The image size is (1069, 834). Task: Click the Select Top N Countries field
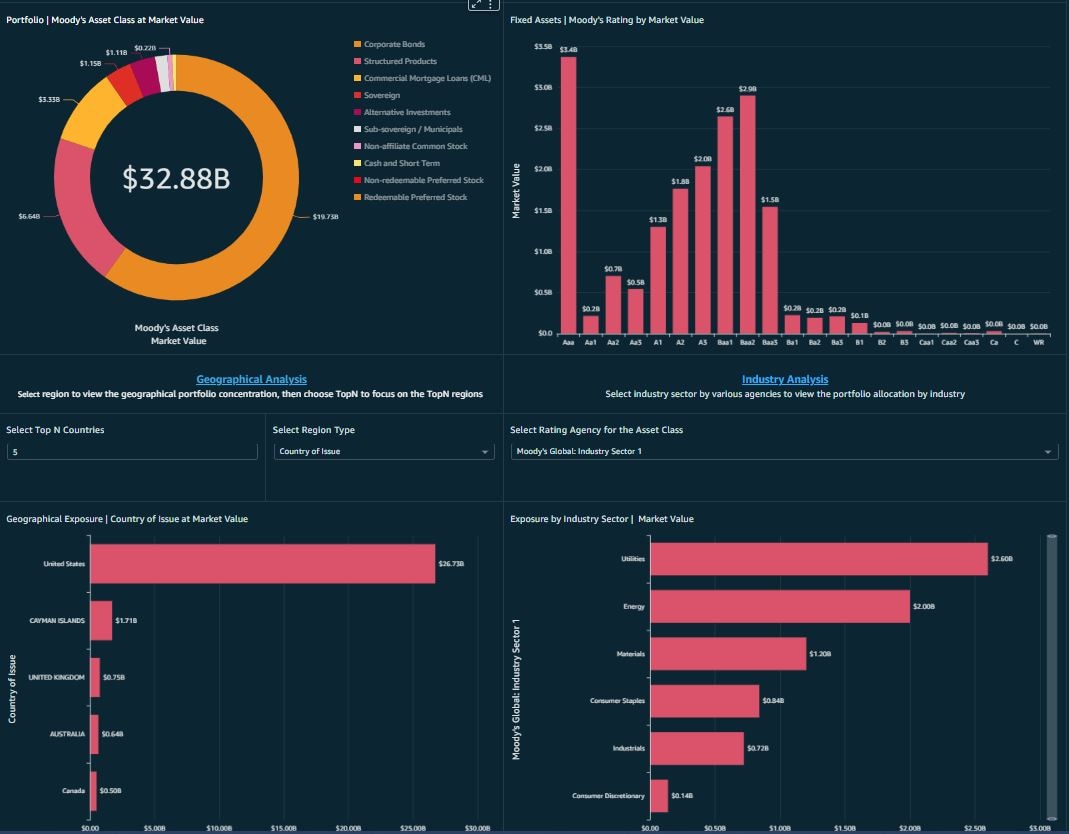(x=132, y=452)
